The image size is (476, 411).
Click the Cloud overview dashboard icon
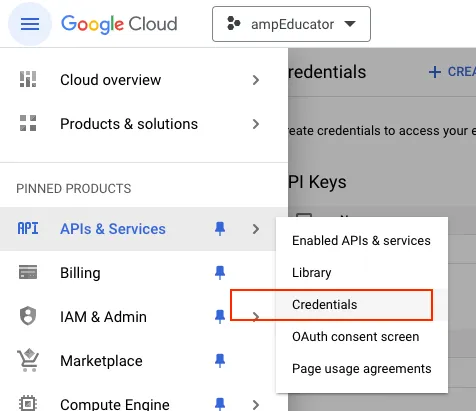pos(28,79)
